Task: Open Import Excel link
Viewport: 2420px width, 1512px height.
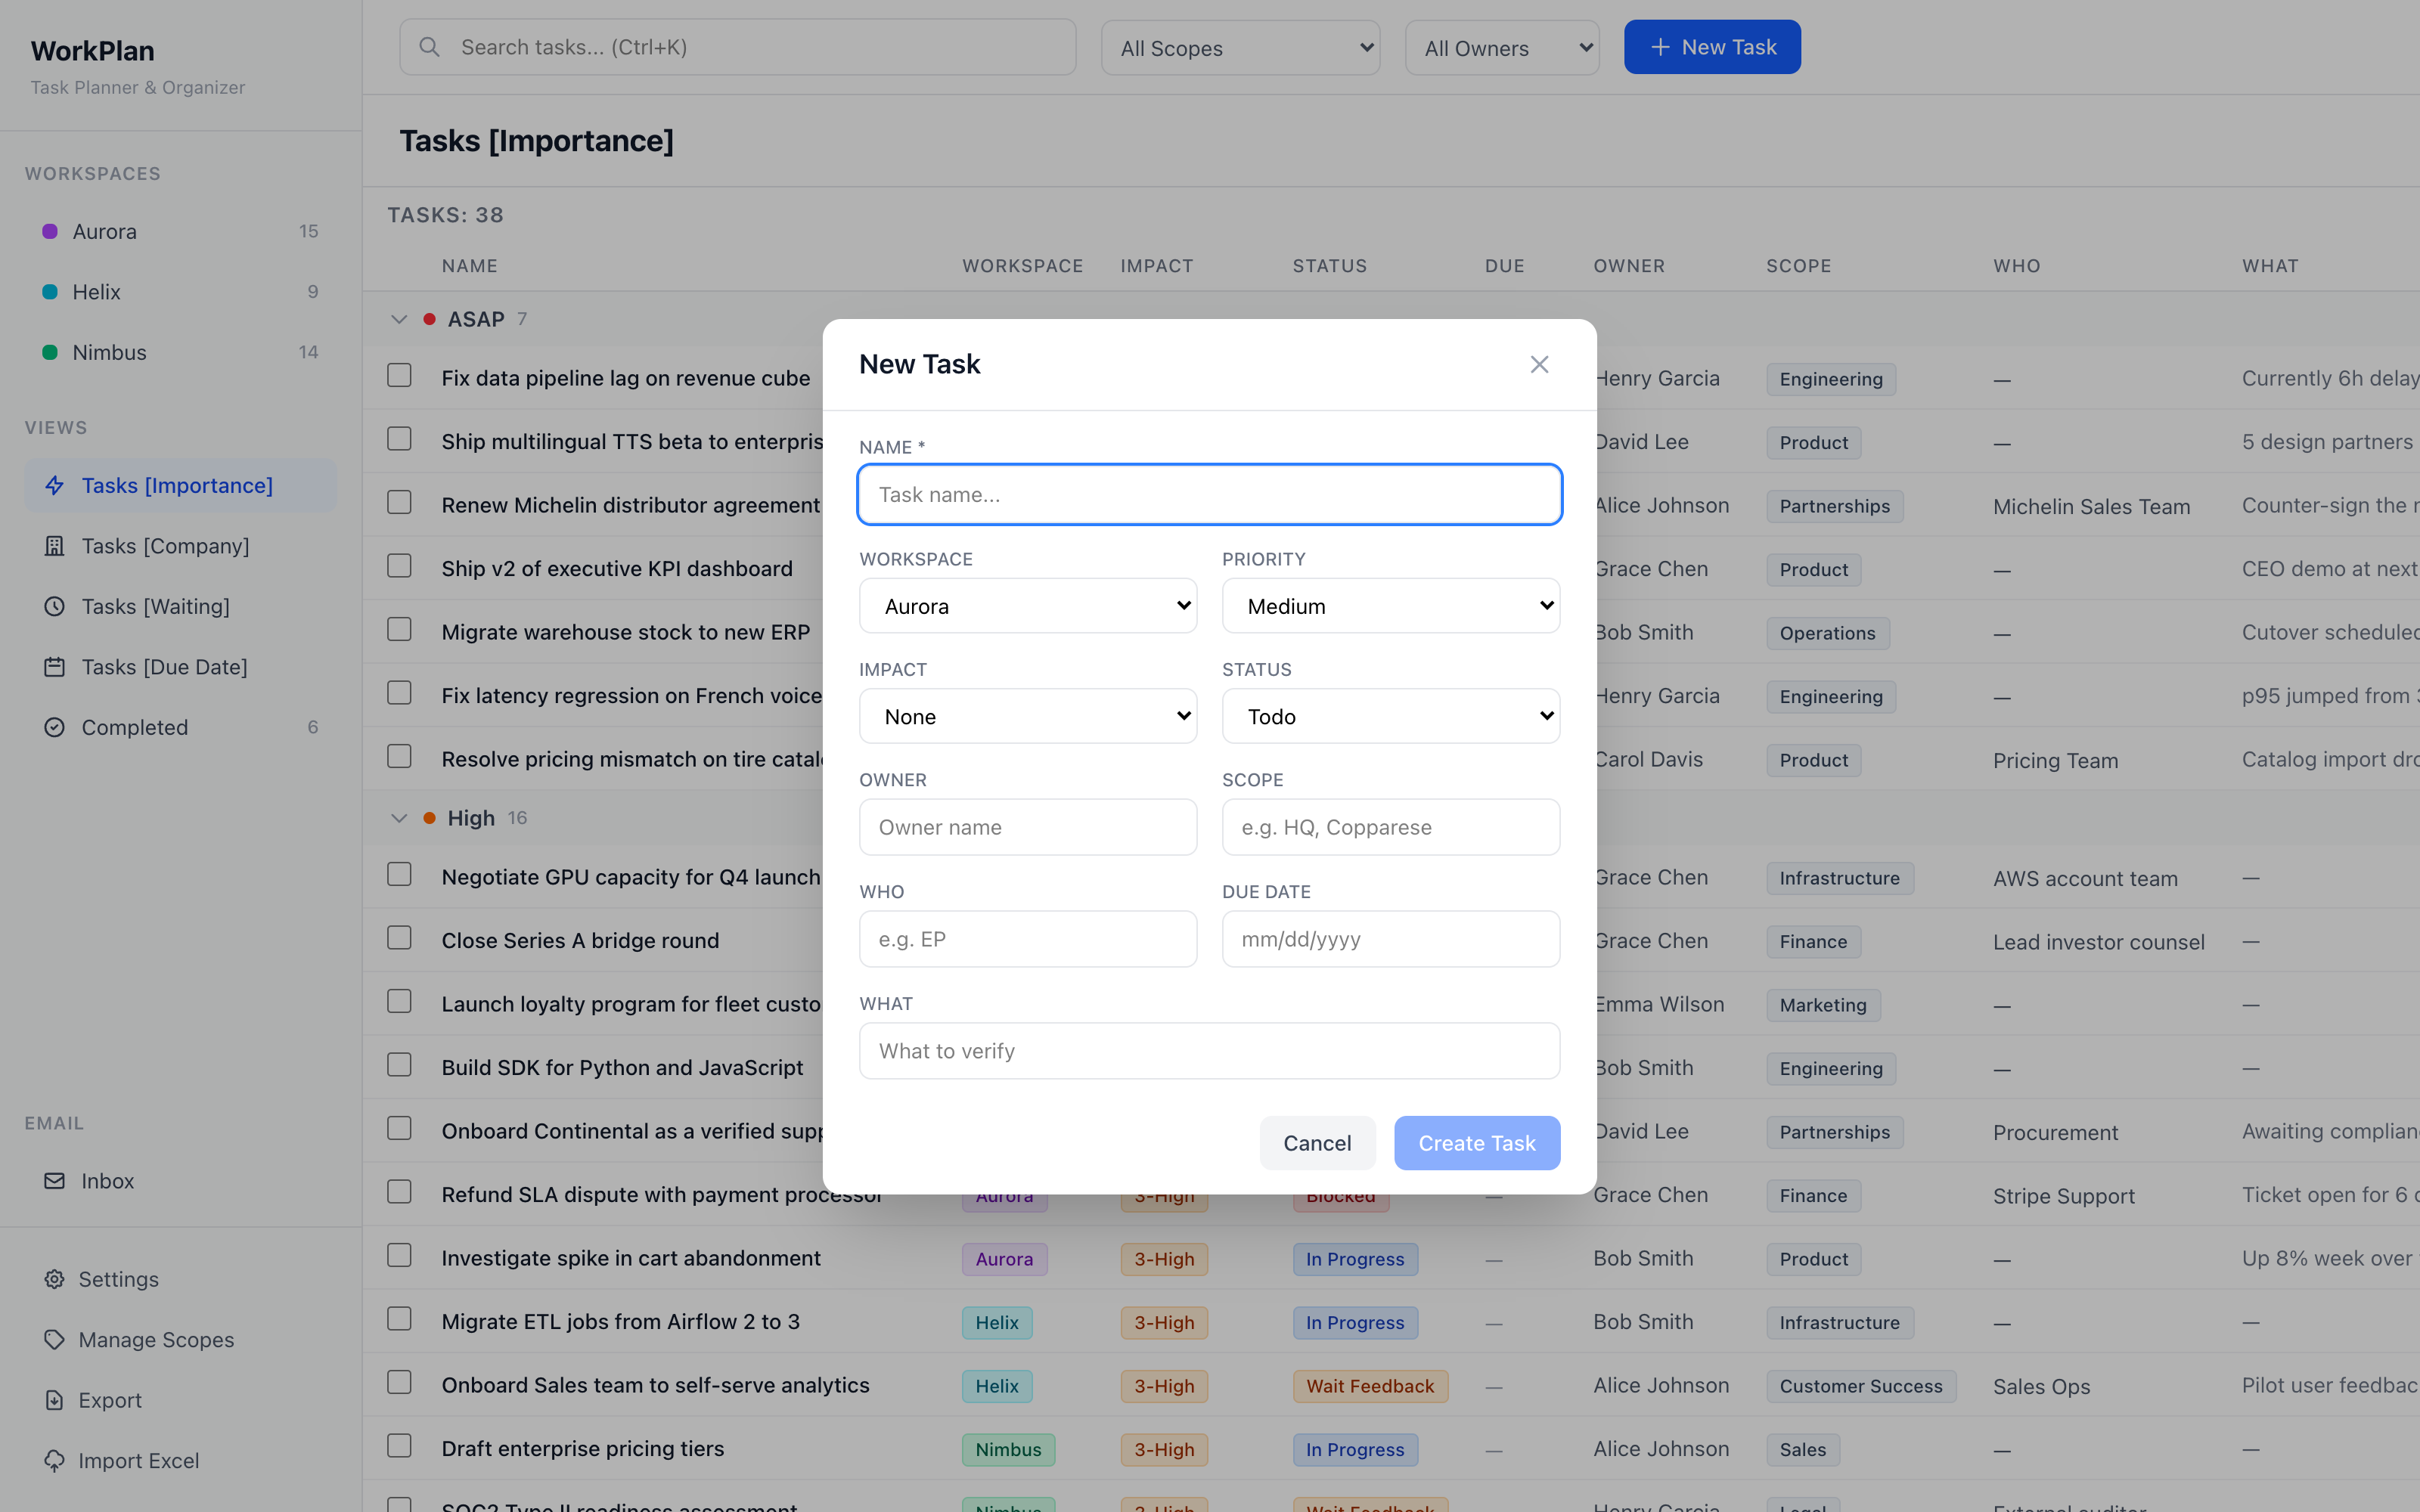Action: pyautogui.click(x=180, y=1461)
